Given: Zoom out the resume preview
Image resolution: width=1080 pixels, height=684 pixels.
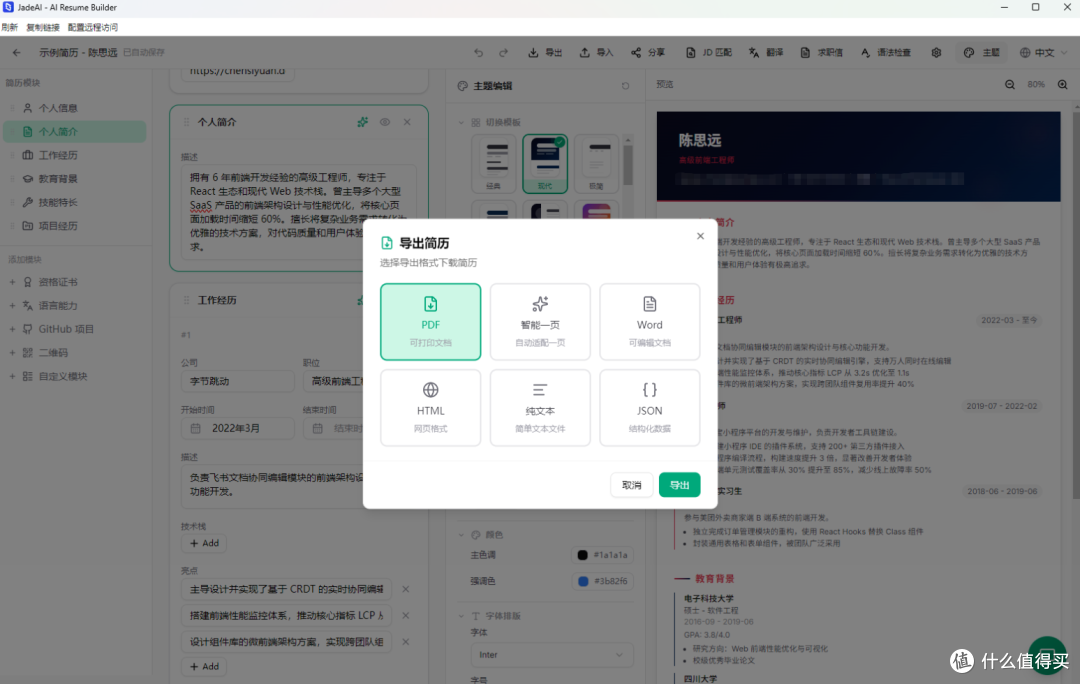Looking at the screenshot, I should click(1010, 85).
